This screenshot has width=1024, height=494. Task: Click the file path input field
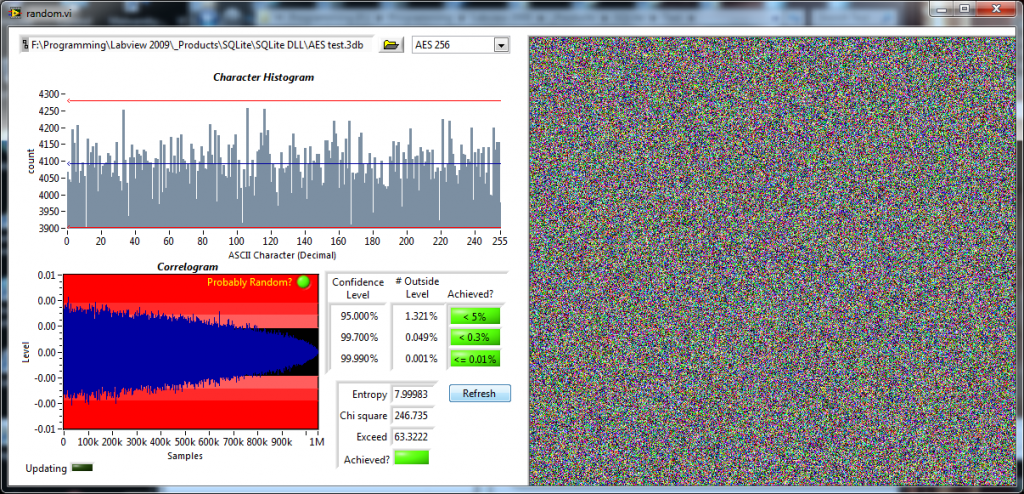coord(195,45)
